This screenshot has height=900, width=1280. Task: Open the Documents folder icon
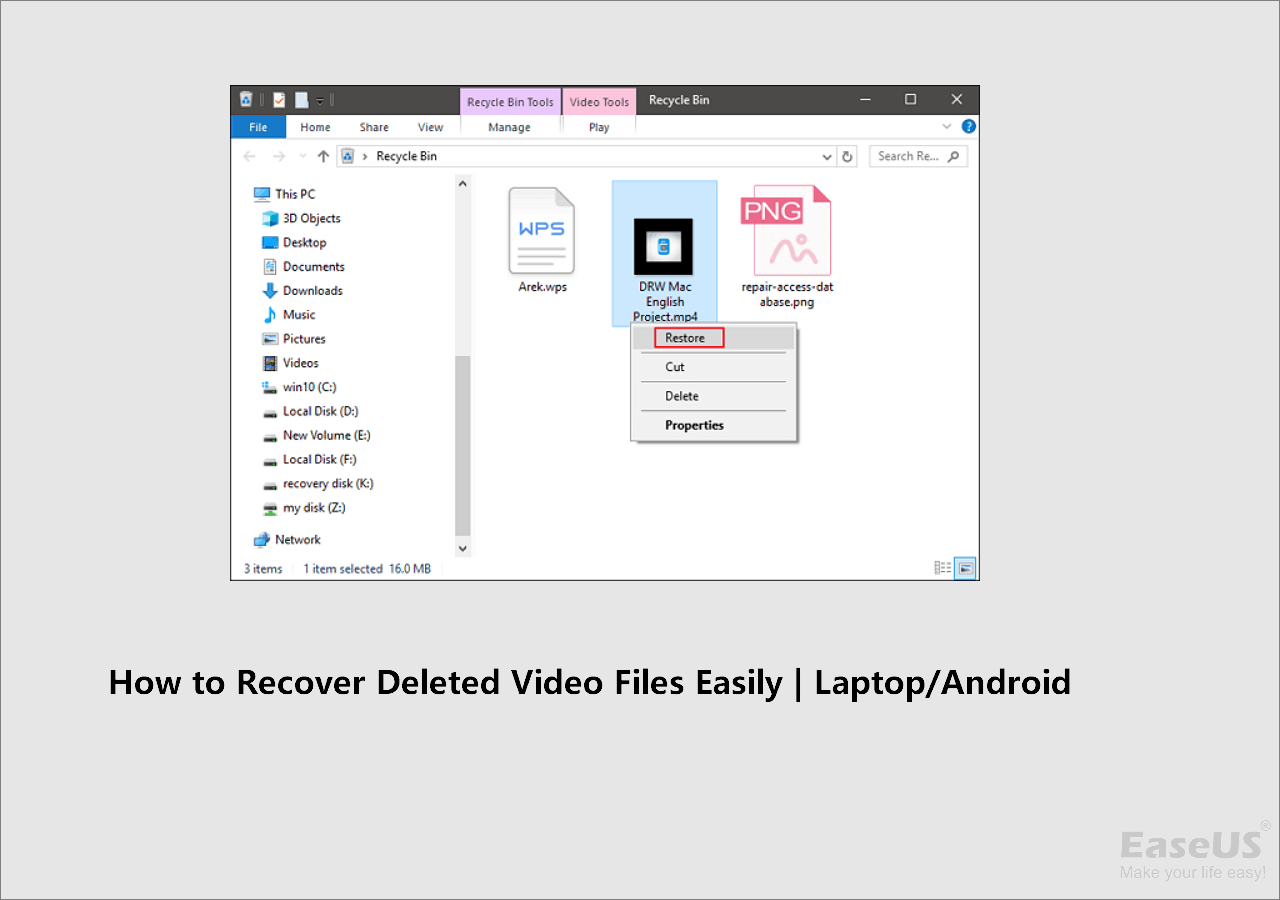coord(270,267)
